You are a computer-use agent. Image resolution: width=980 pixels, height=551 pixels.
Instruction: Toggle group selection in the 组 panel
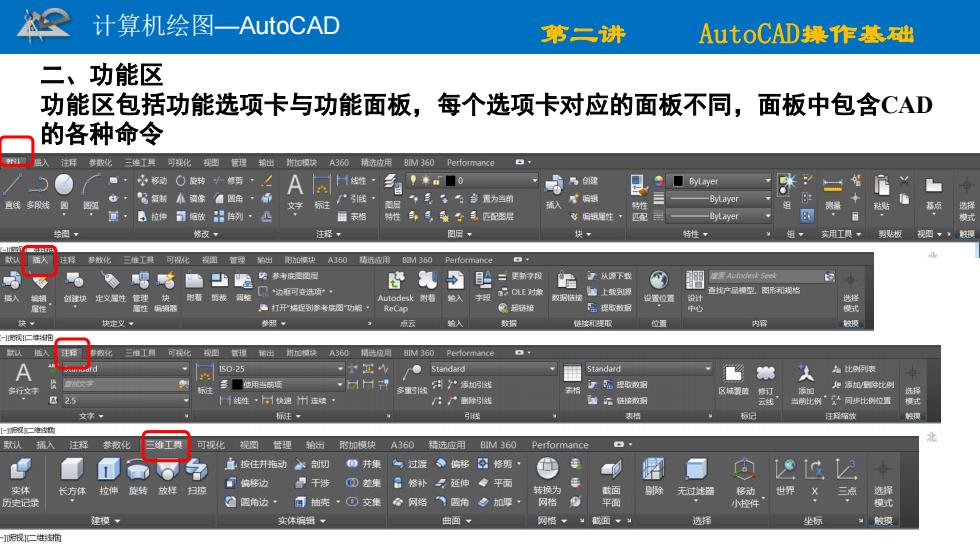click(808, 216)
